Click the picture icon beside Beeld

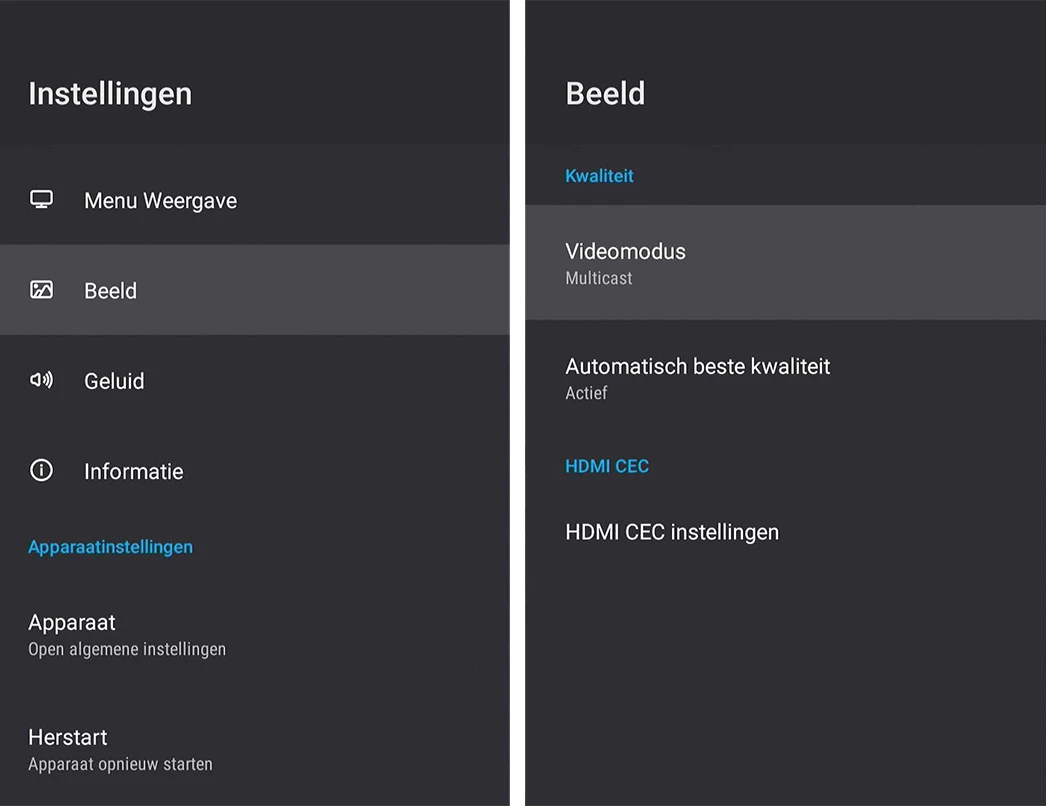(41, 290)
